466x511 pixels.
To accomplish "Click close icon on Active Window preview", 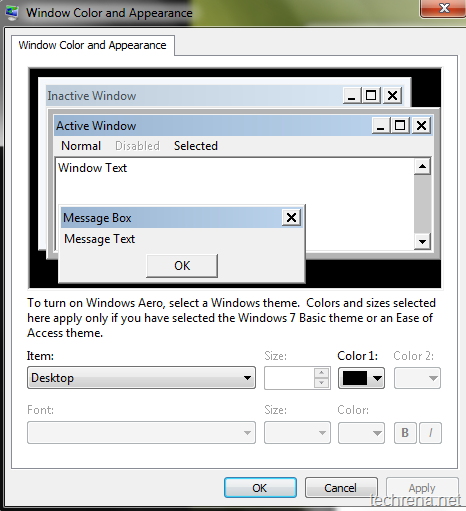I will (422, 126).
